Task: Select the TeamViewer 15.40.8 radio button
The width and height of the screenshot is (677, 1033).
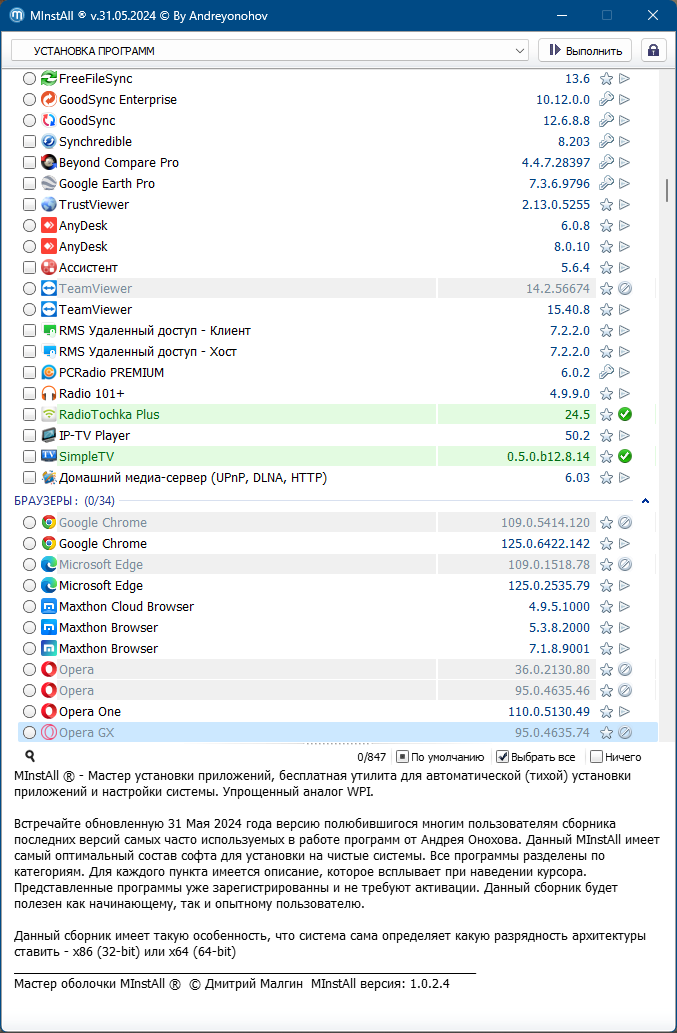Action: [29, 310]
